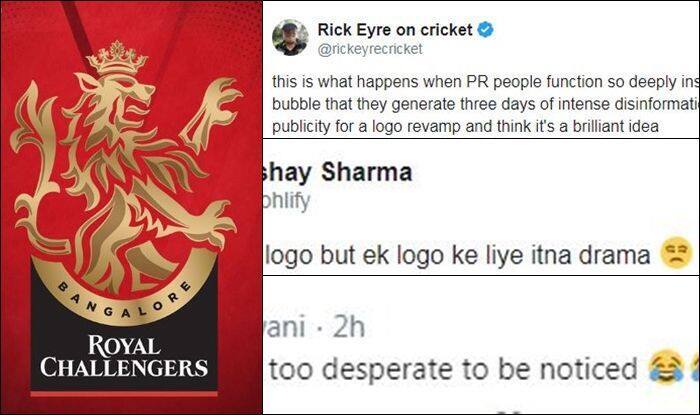The width and height of the screenshot is (700, 415).
Task: Open the Sharma username heading
Action: (x=337, y=172)
